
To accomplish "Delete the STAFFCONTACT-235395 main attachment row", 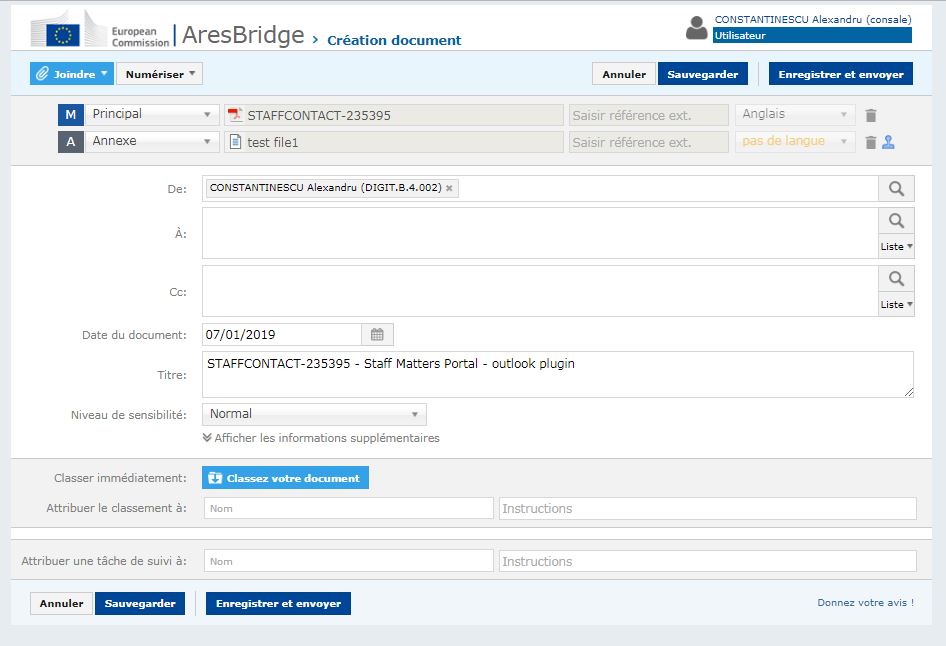I will point(871,115).
